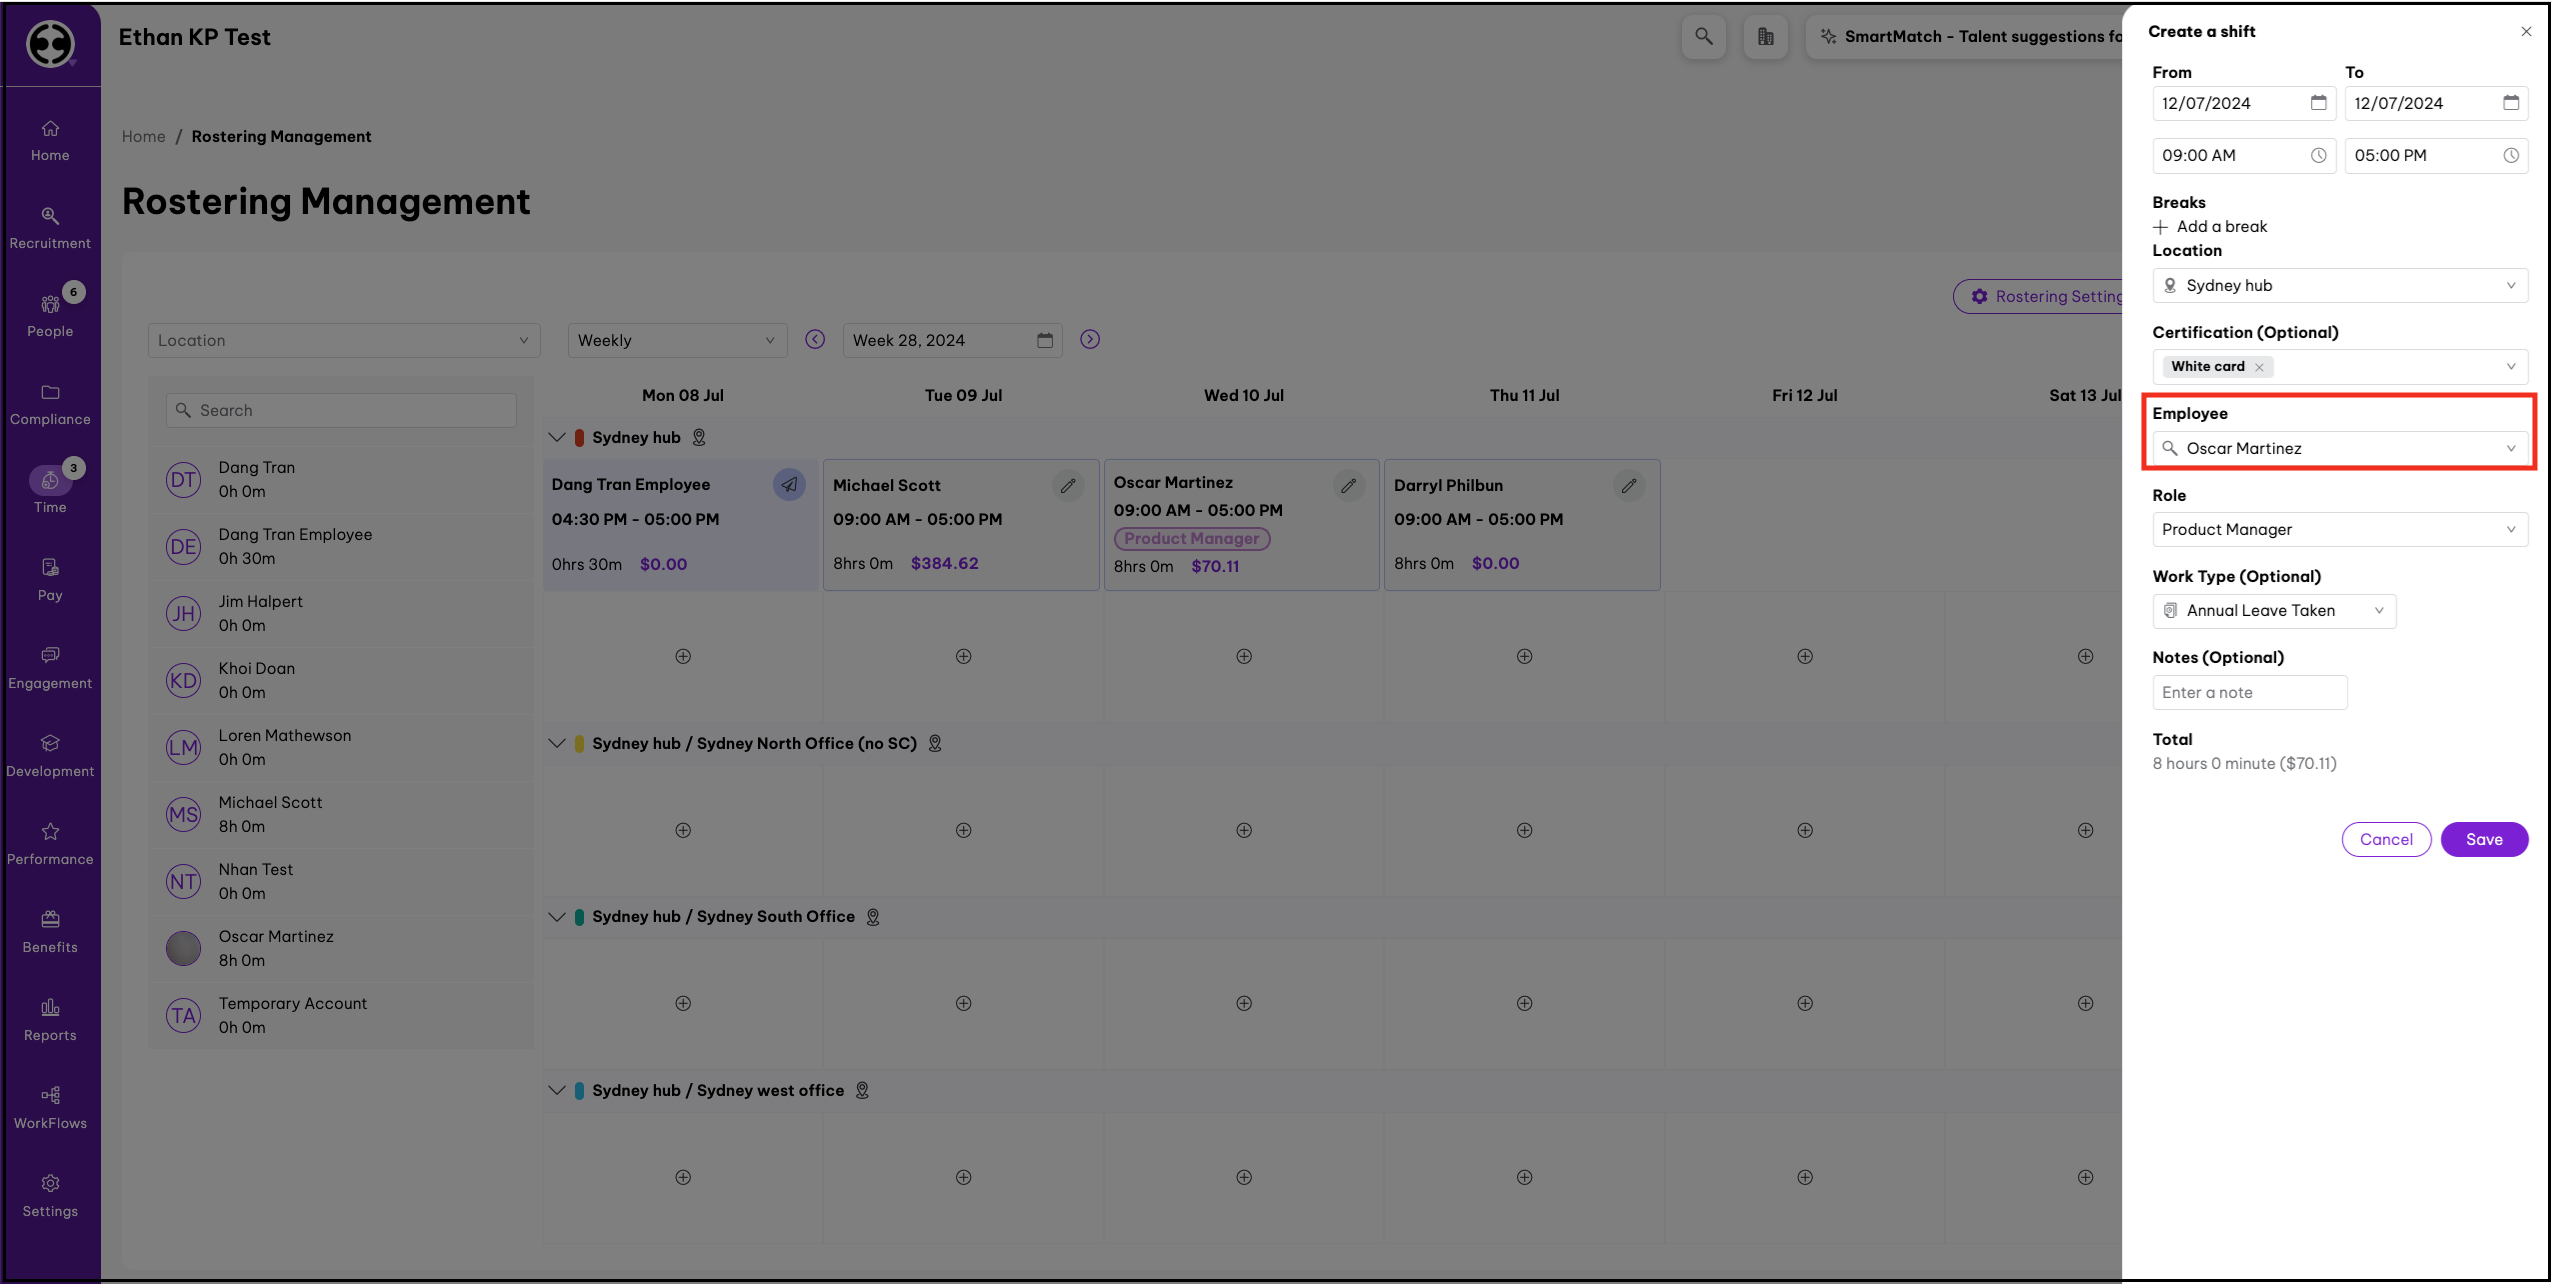Click the Cancel button

2385,840
